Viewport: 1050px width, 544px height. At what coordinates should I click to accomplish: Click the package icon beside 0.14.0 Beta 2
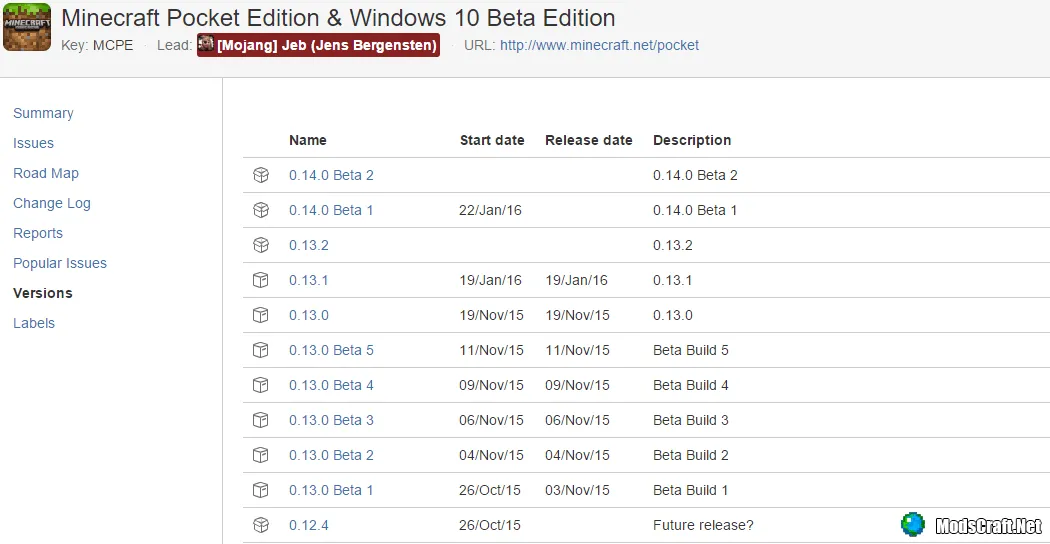tap(261, 175)
